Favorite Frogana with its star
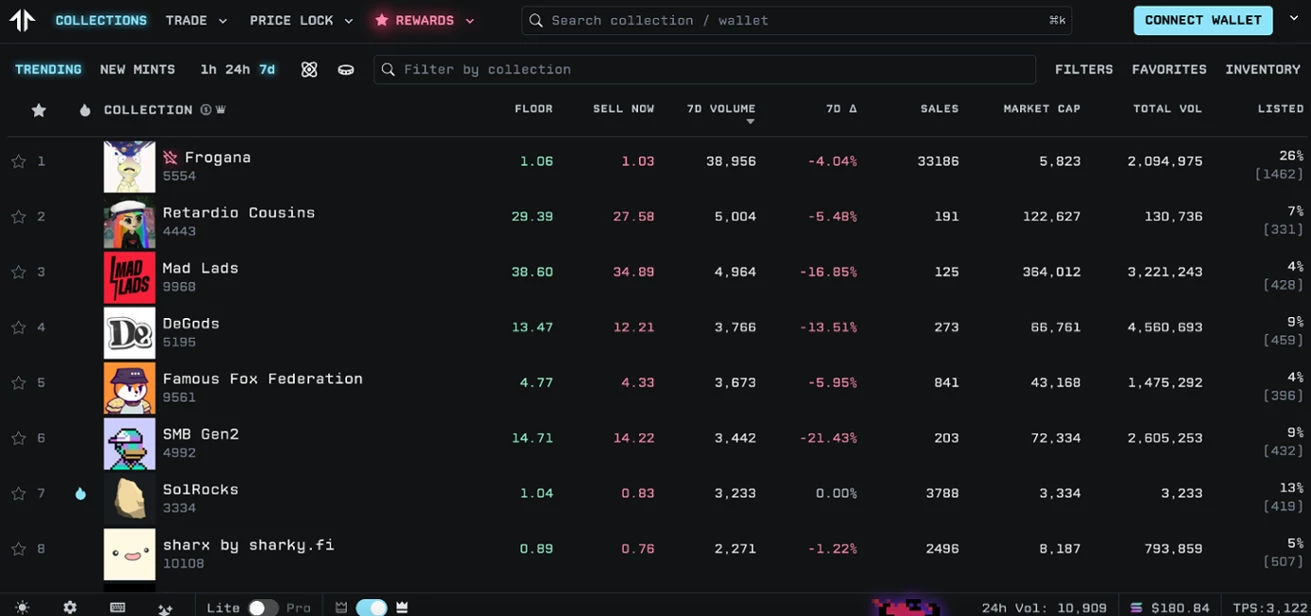Screen dimensions: 1311x616 [x=18, y=161]
